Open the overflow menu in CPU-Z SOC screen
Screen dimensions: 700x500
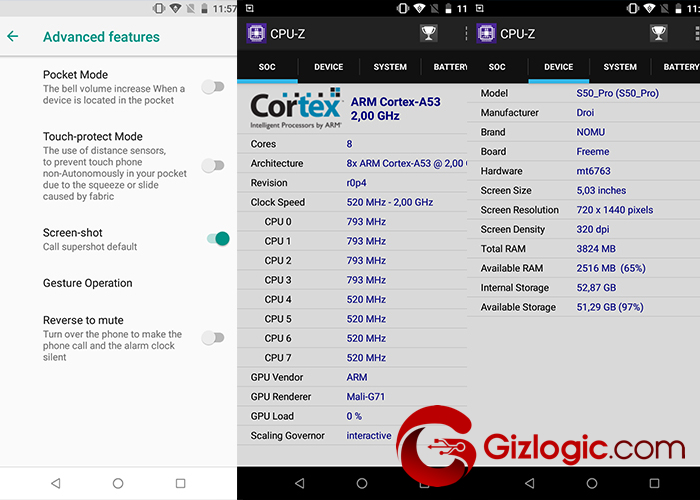(466, 33)
